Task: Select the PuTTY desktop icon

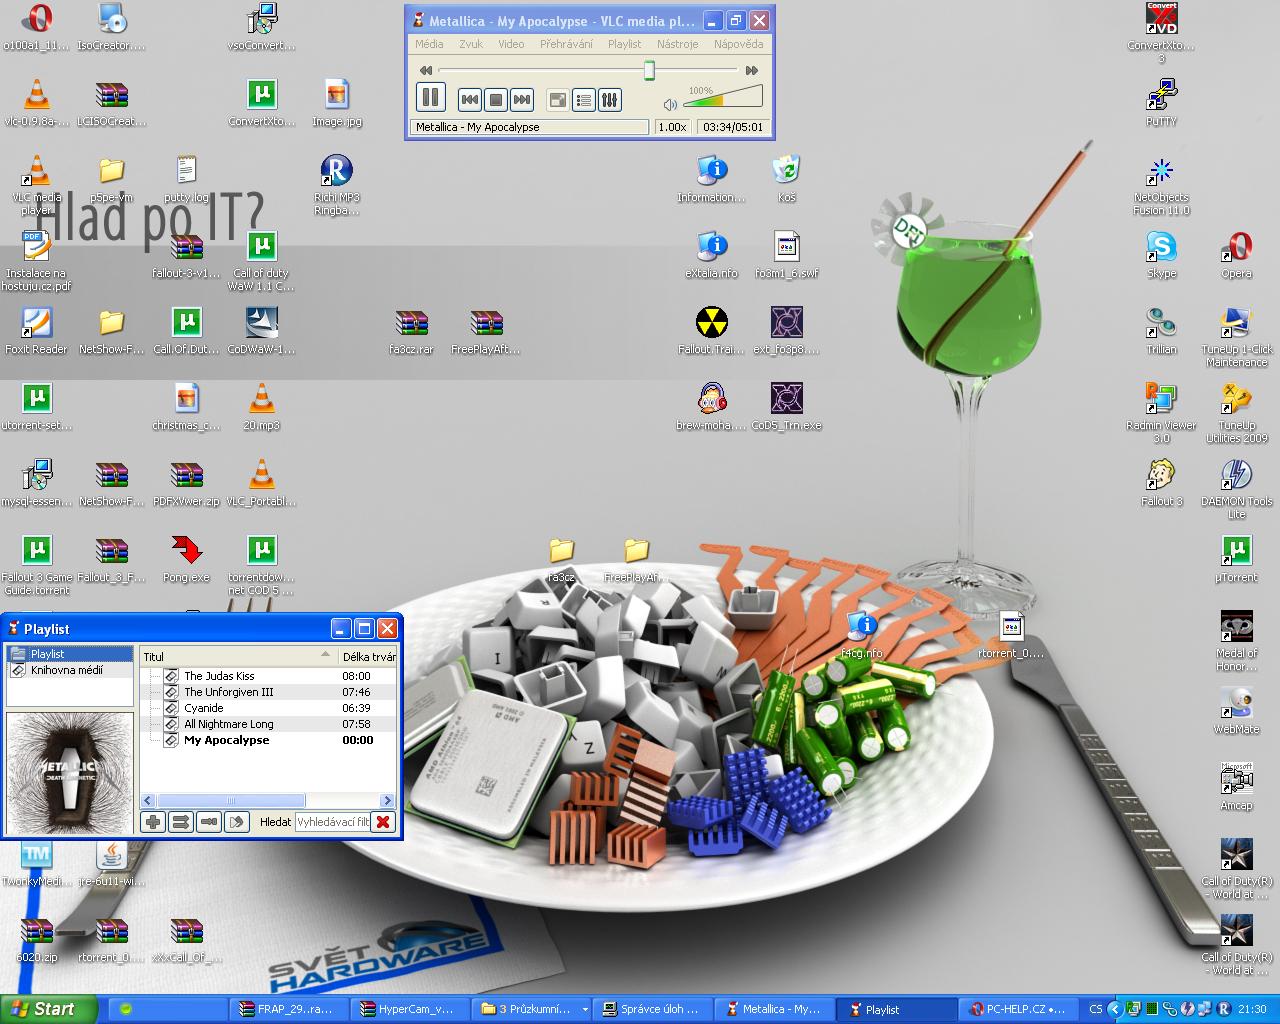Action: (1162, 103)
